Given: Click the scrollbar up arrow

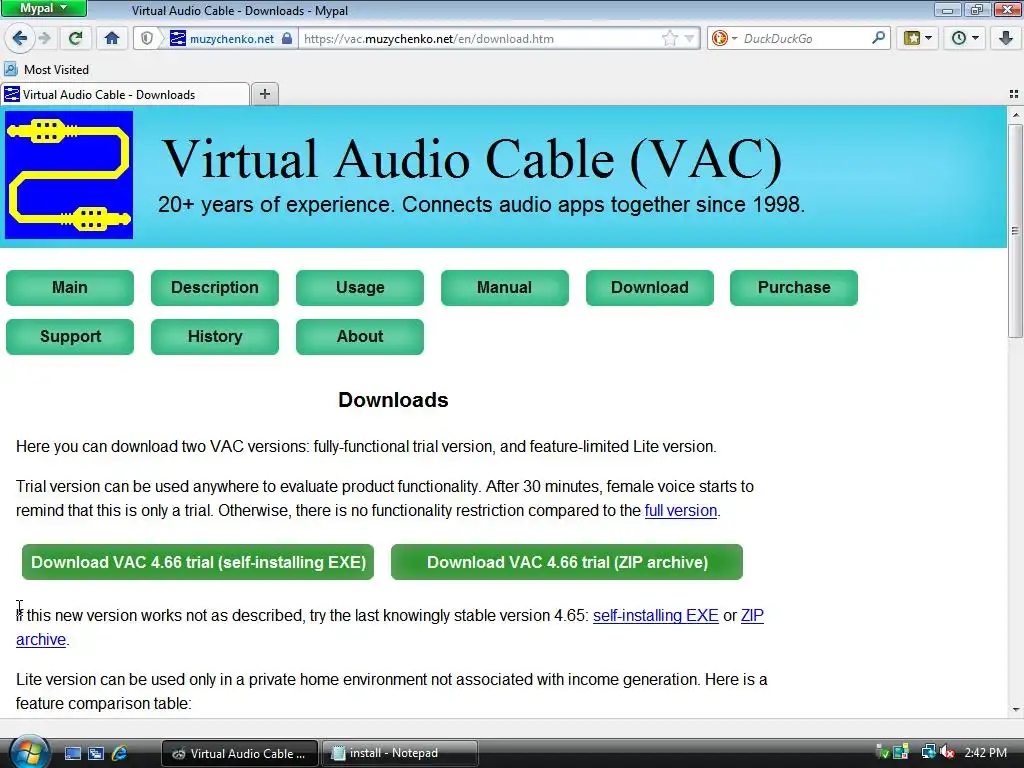Looking at the screenshot, I should (x=1015, y=115).
